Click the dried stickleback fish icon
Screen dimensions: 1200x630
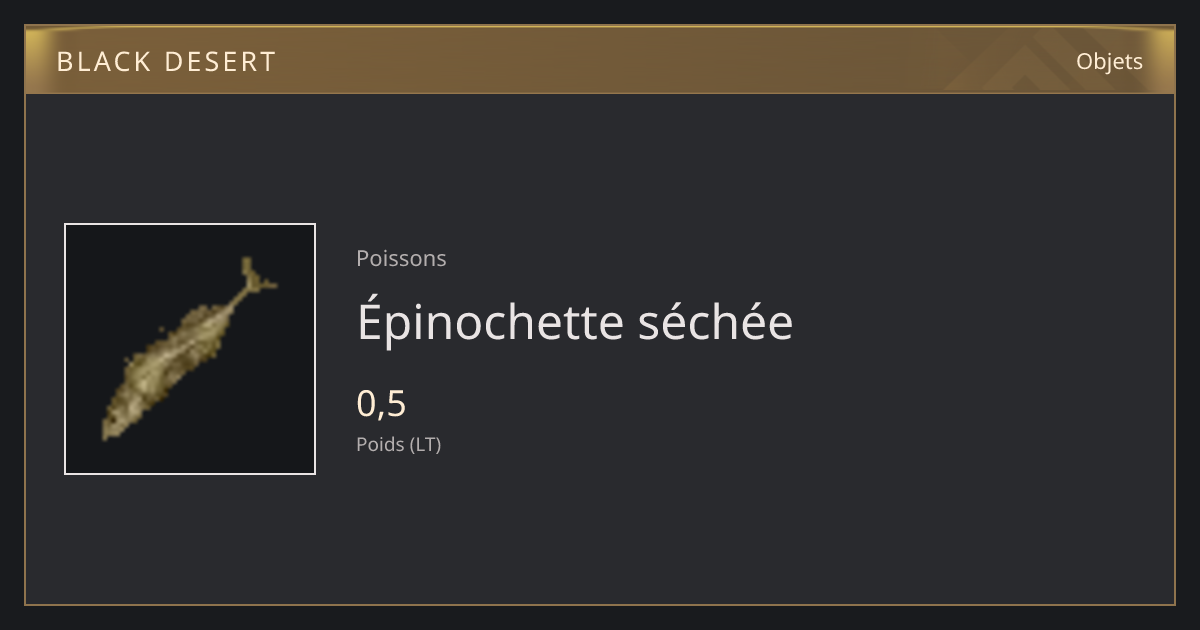189,349
